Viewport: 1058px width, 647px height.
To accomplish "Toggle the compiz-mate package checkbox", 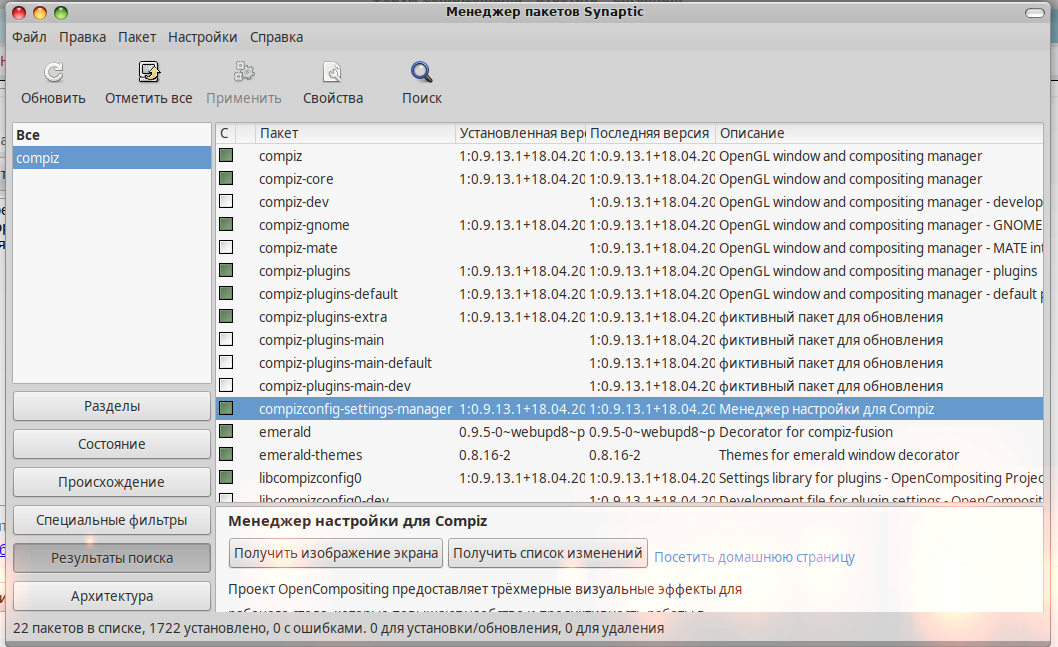I will pos(226,248).
